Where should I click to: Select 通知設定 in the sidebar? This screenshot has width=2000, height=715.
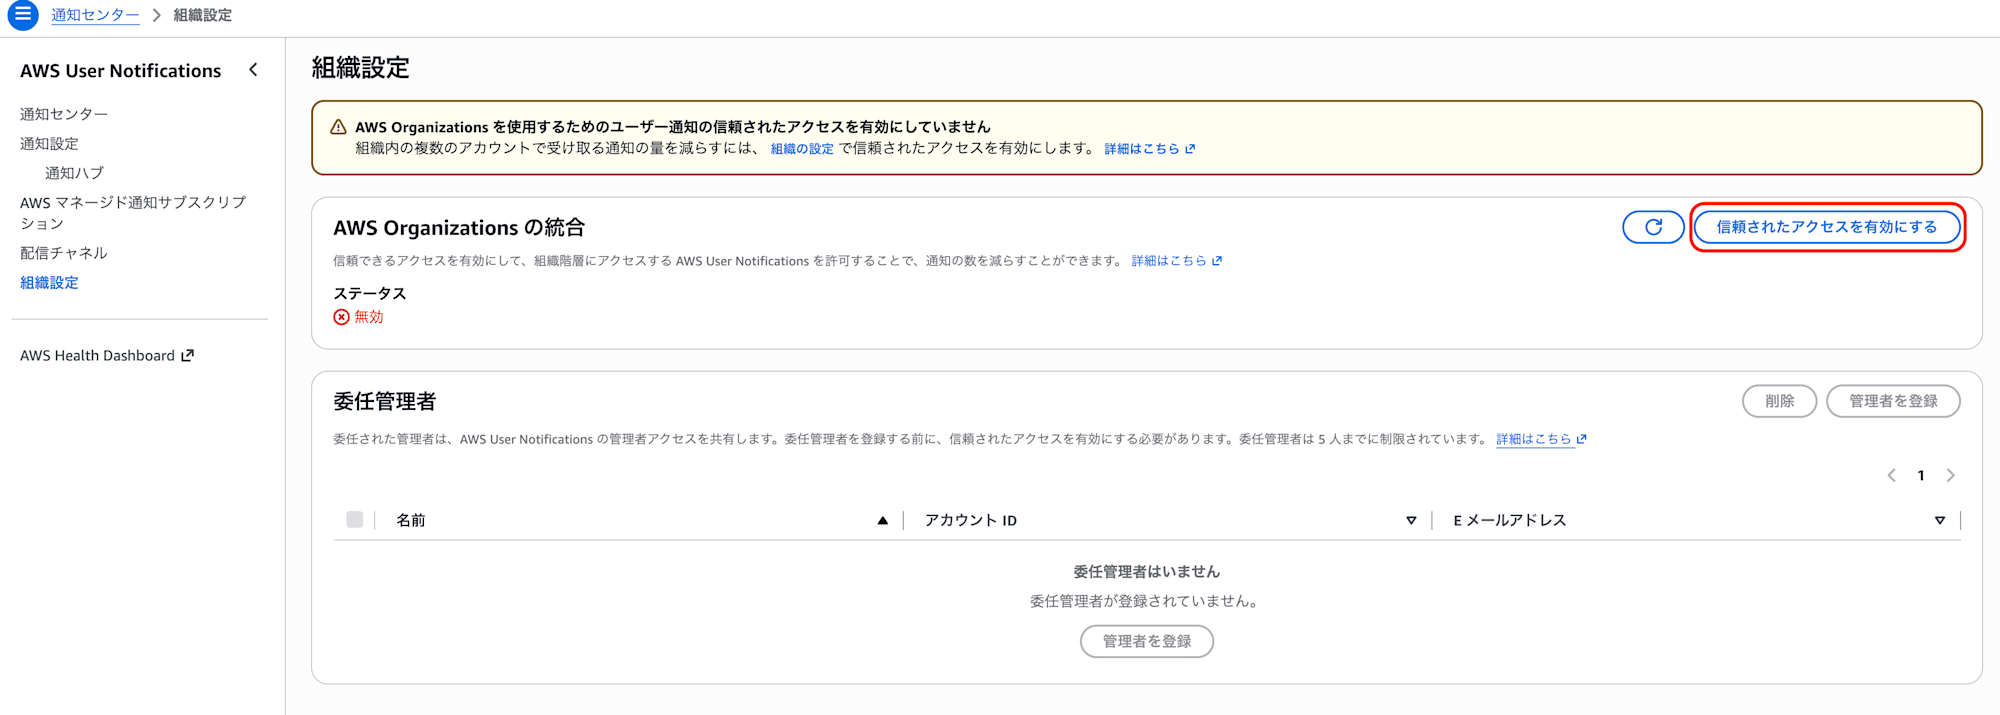pos(49,144)
